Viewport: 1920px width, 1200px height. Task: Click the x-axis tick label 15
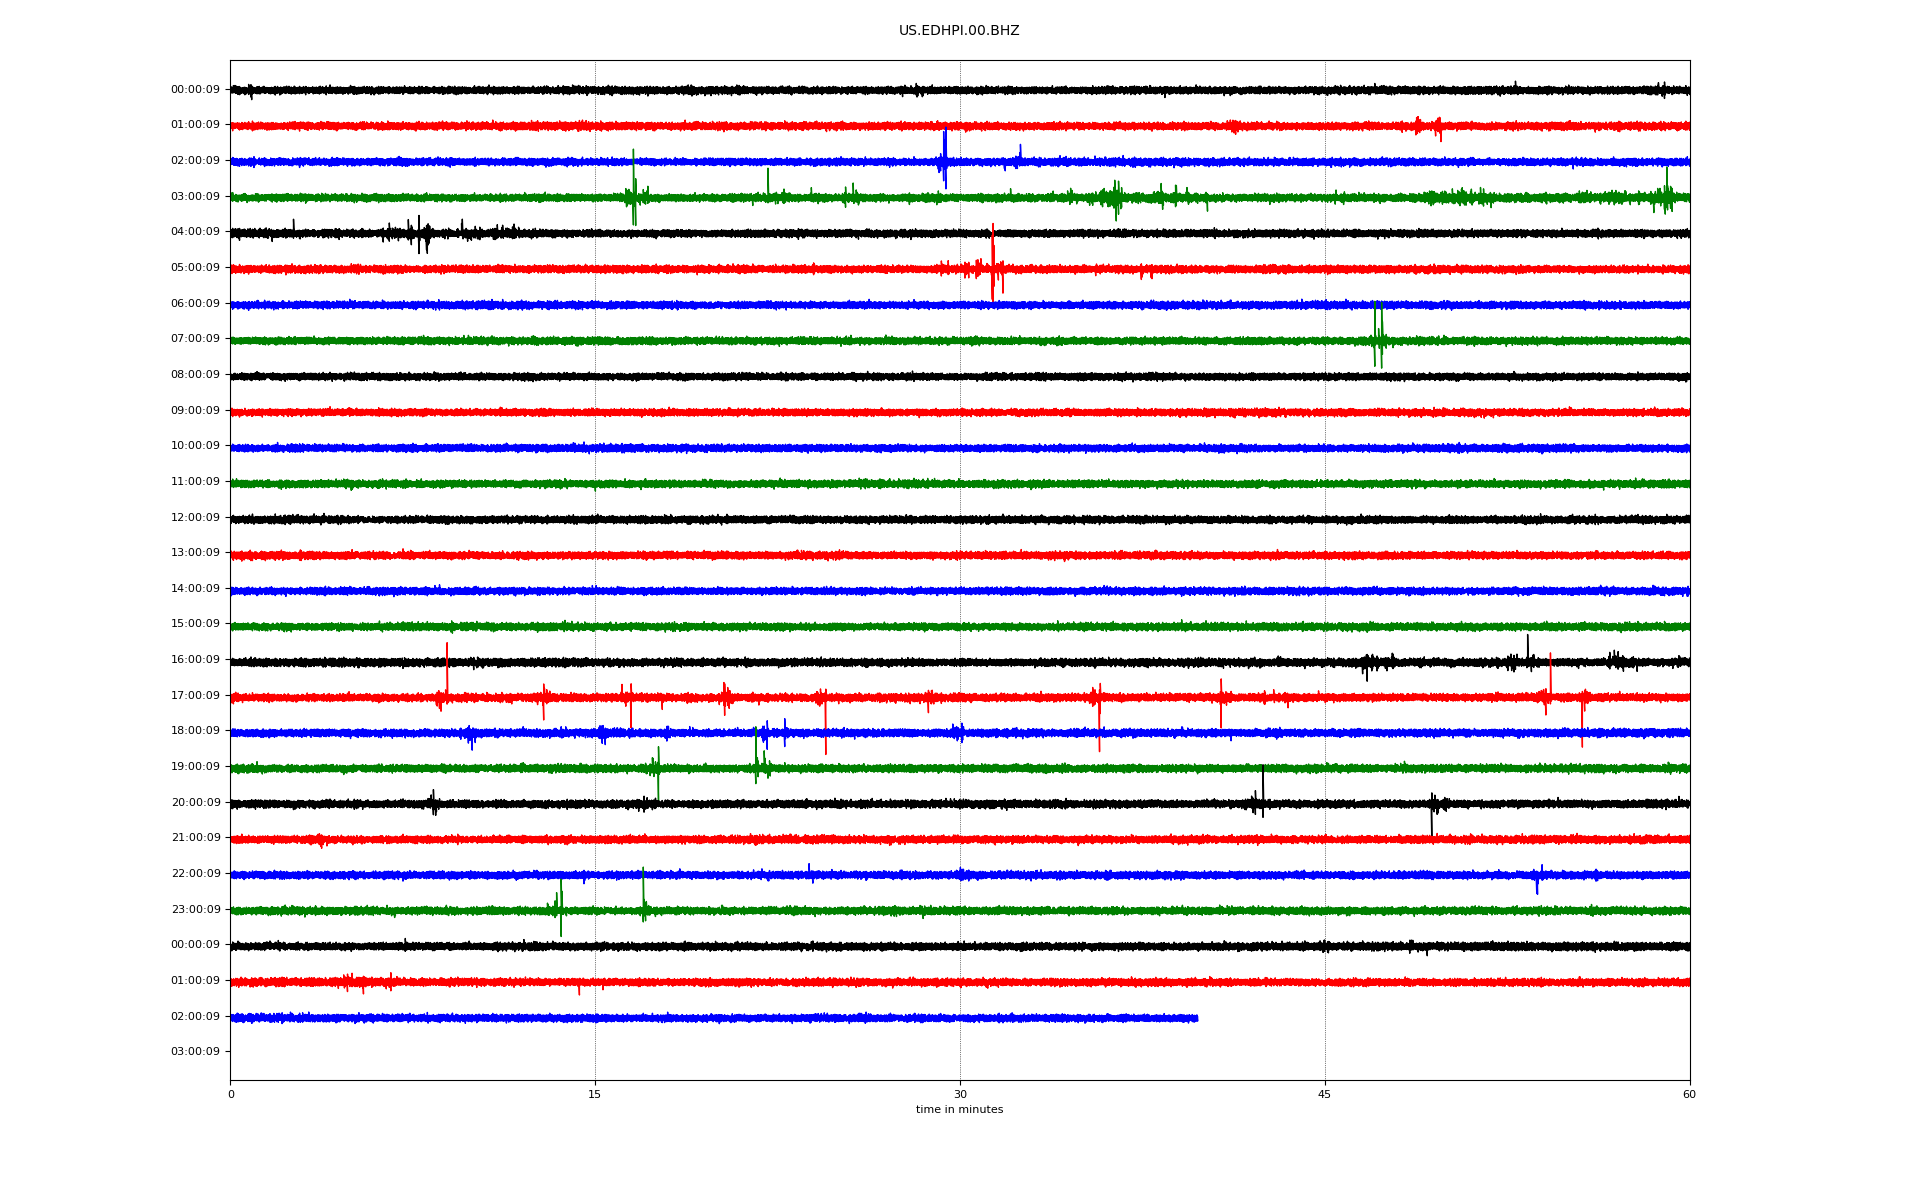[x=595, y=1094]
